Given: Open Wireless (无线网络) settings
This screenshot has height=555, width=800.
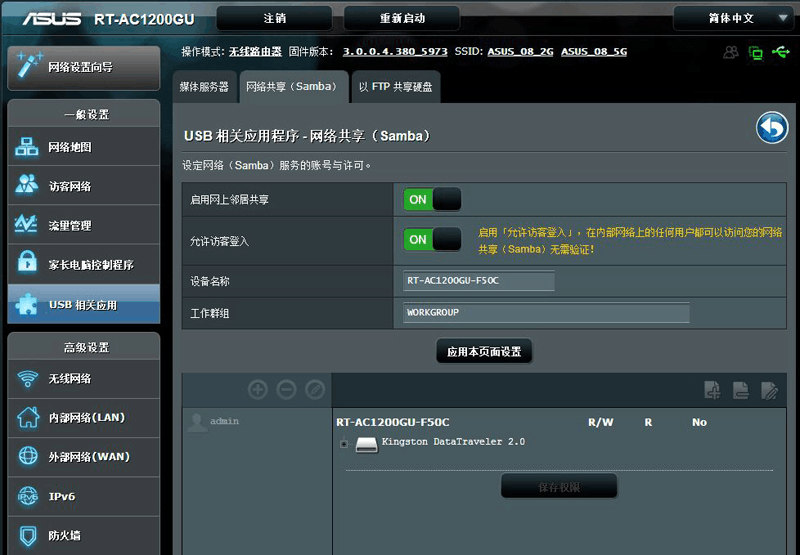Looking at the screenshot, I should pos(84,379).
